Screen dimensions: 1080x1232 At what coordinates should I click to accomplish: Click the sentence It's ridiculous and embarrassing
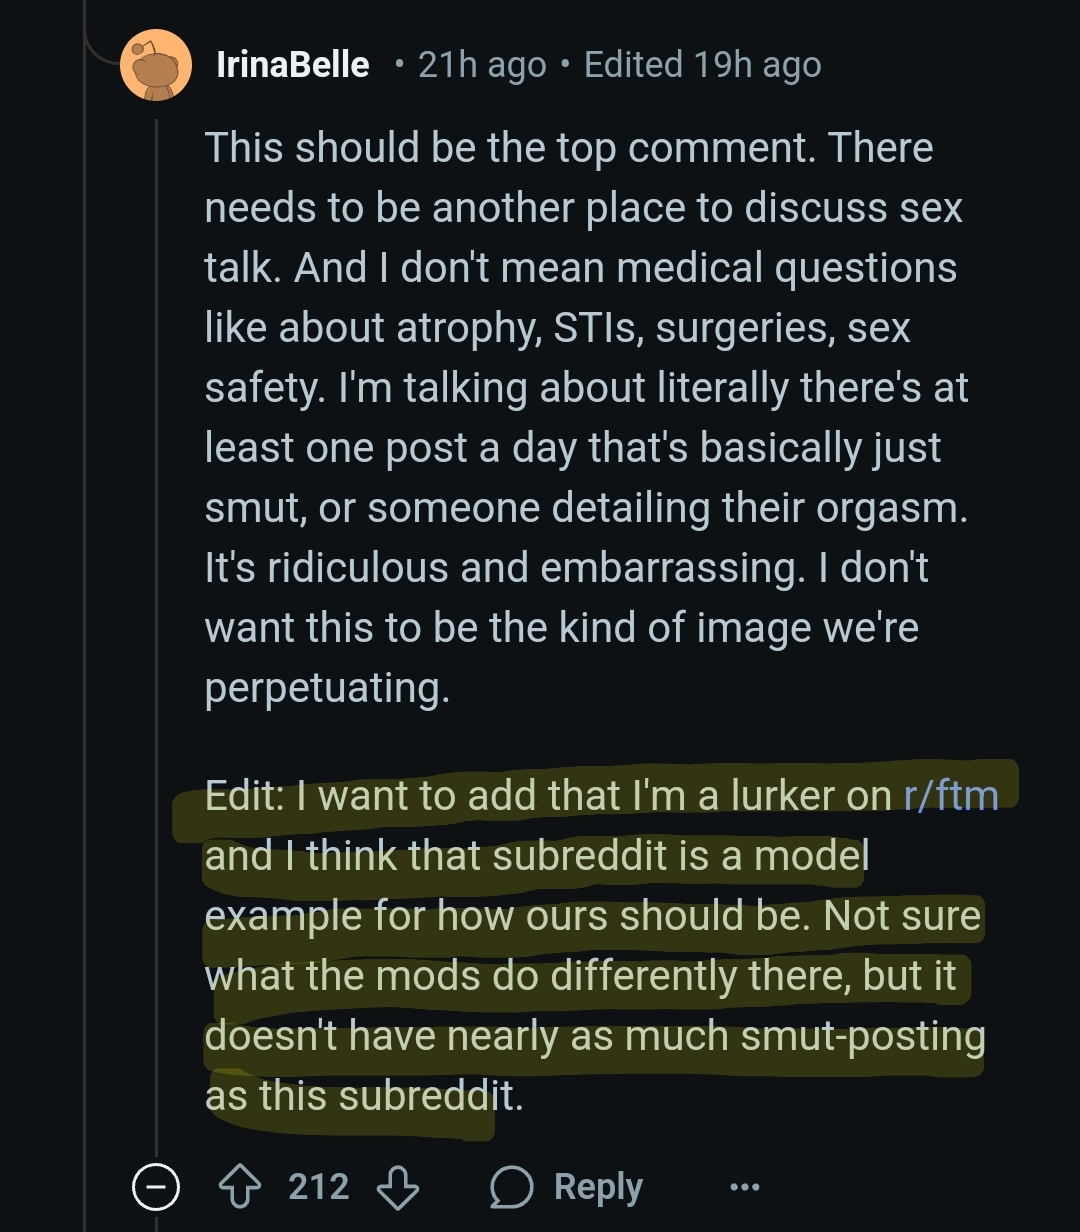(505, 568)
